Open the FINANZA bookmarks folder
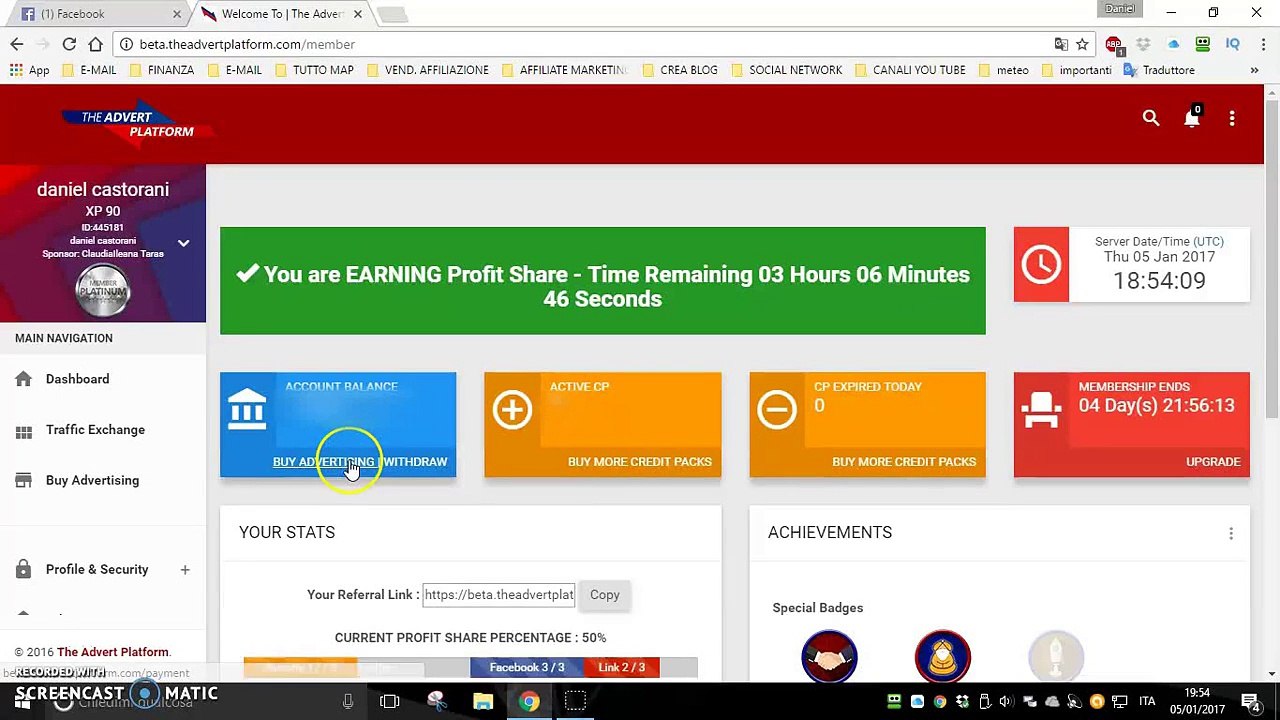This screenshot has width=1280, height=720. (x=161, y=70)
